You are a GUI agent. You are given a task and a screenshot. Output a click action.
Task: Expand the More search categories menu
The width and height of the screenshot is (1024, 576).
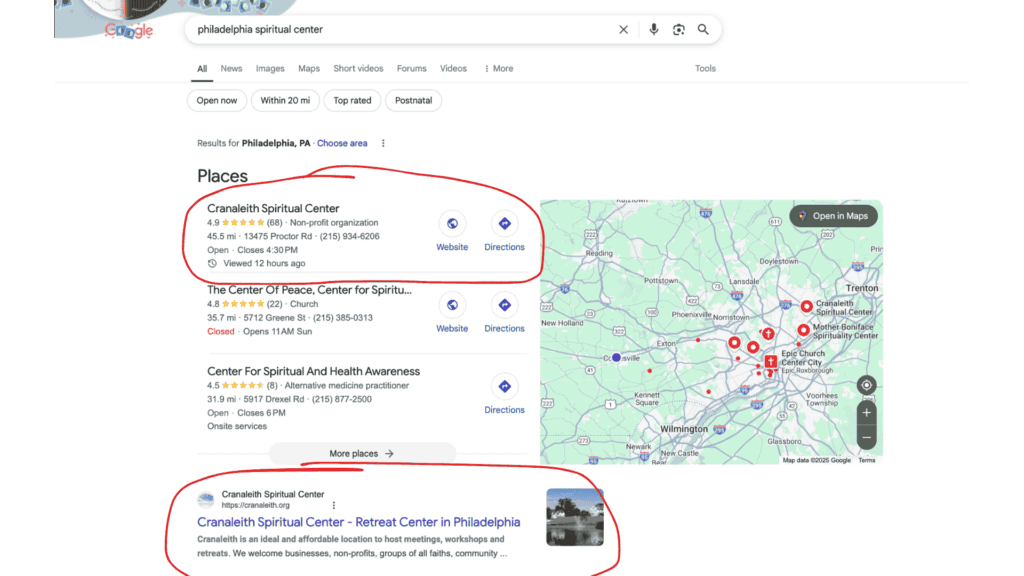pos(499,69)
